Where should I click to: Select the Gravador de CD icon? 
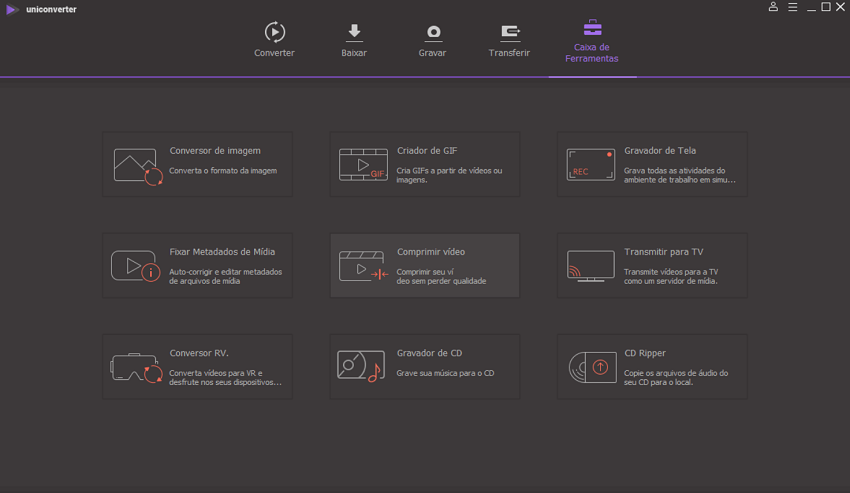(361, 367)
